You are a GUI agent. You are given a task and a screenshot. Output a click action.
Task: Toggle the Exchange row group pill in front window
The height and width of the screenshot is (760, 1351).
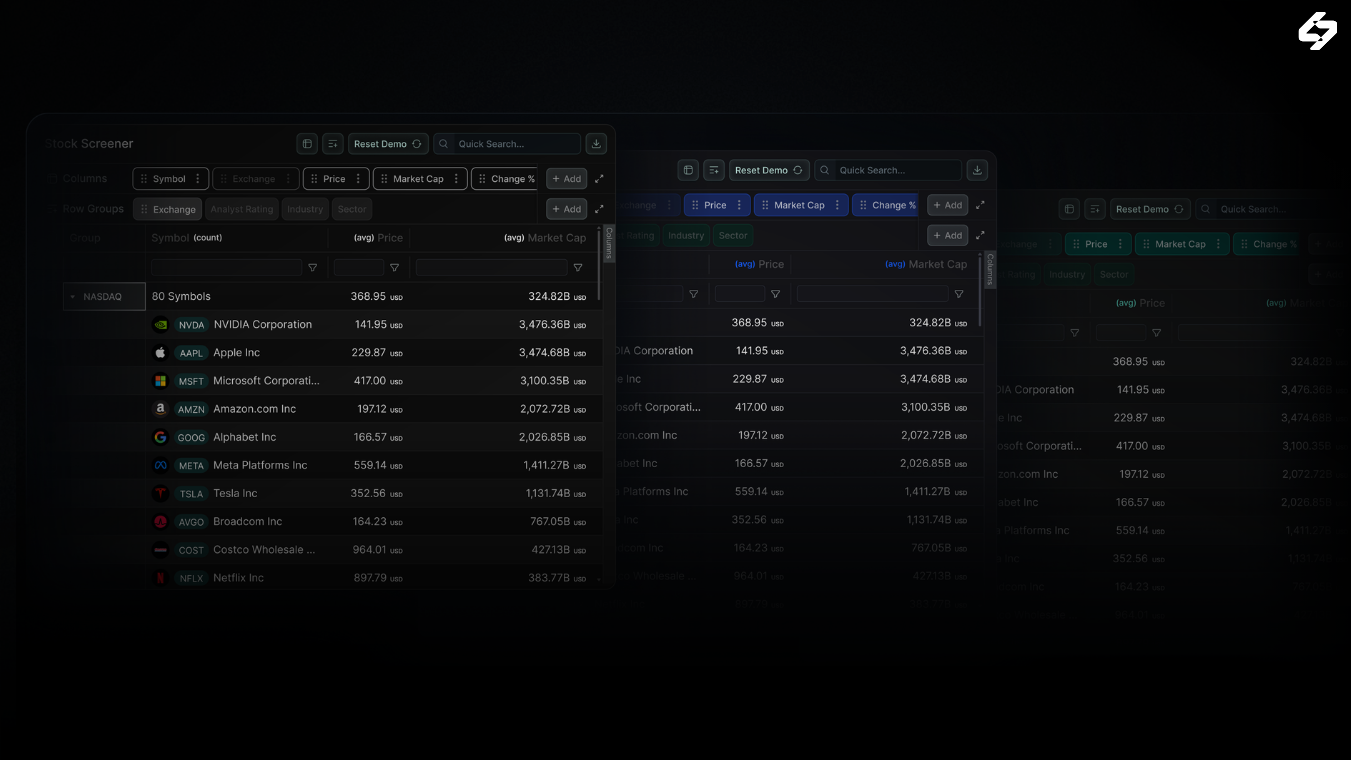168,209
